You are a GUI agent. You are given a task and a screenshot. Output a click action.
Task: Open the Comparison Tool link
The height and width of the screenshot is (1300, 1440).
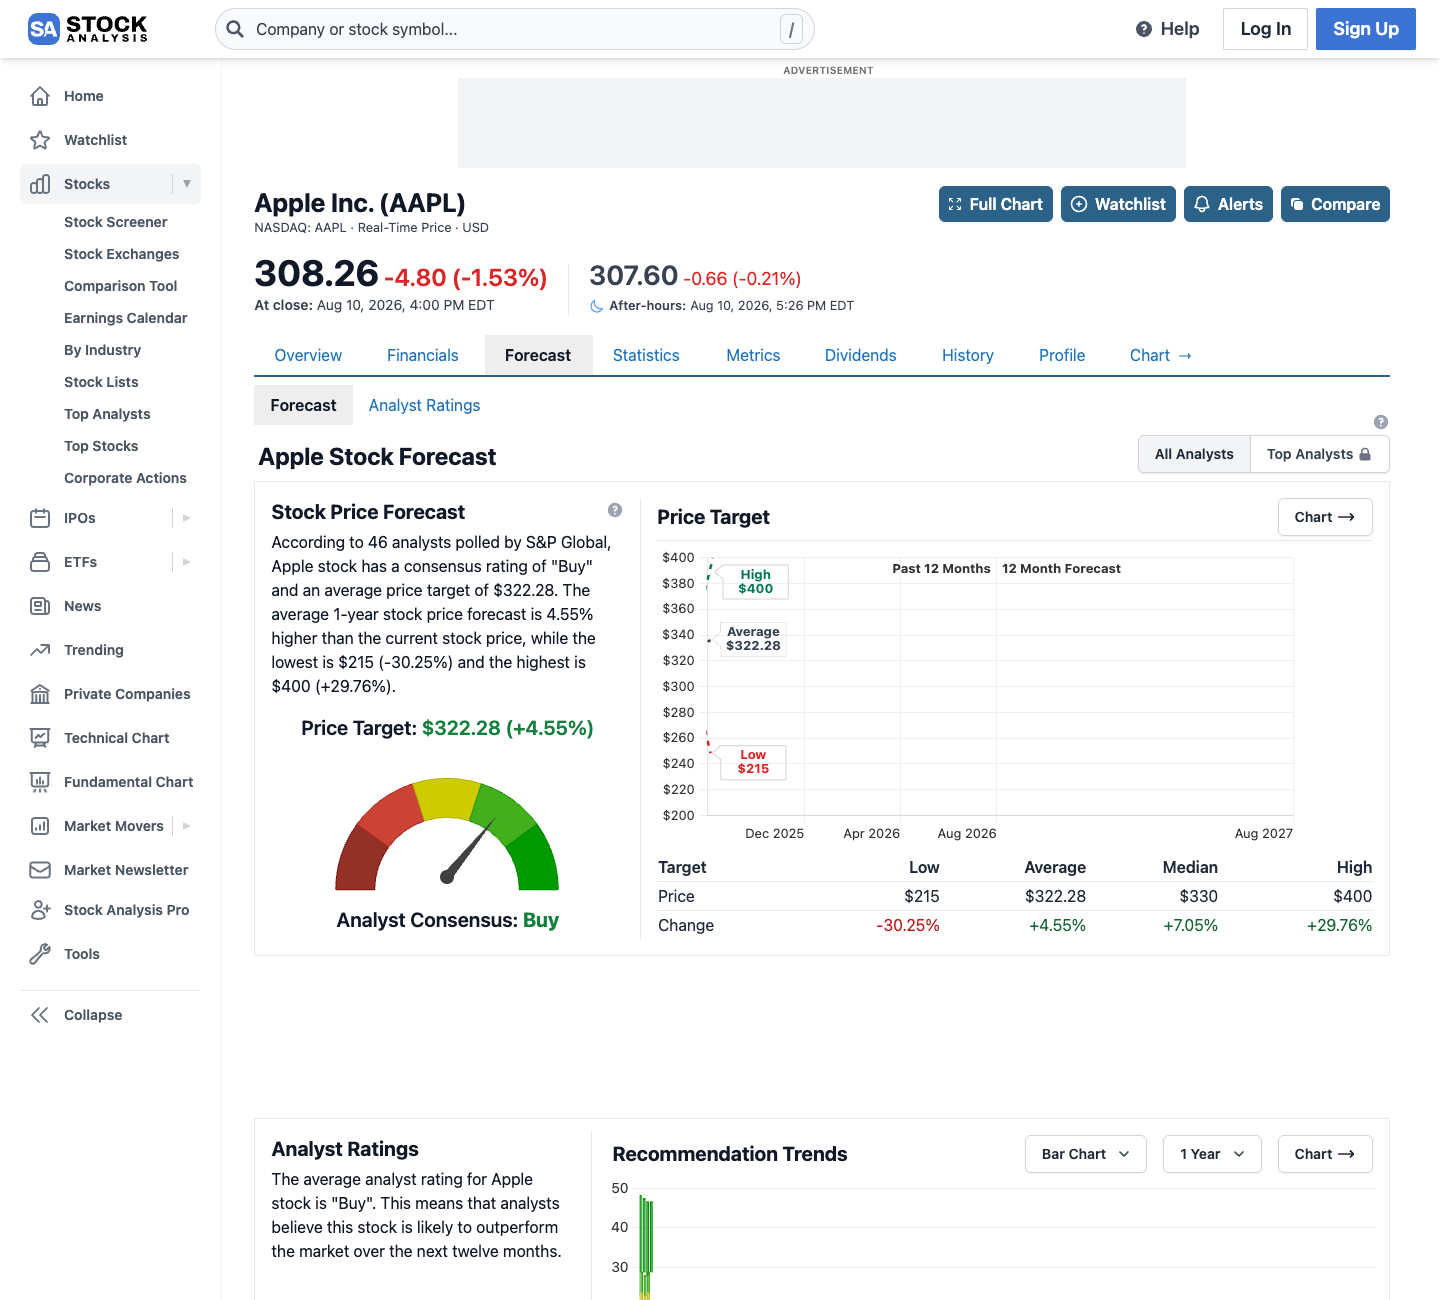pyautogui.click(x=121, y=286)
